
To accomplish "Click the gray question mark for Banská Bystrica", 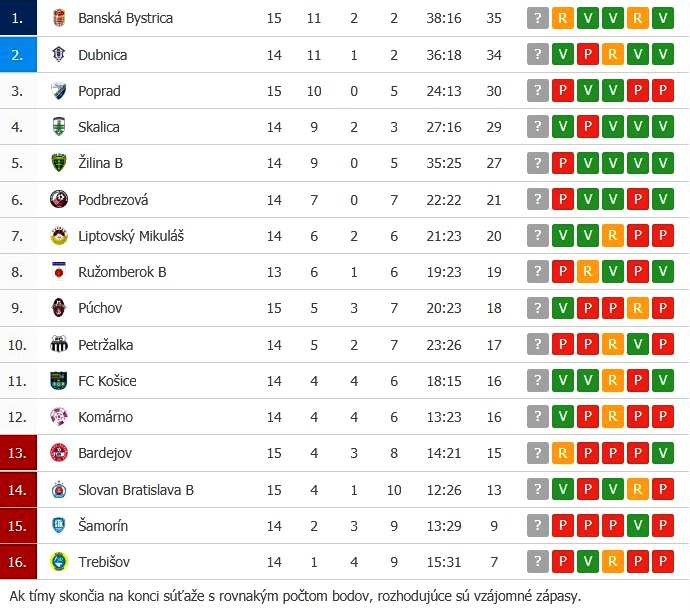I will point(538,18).
